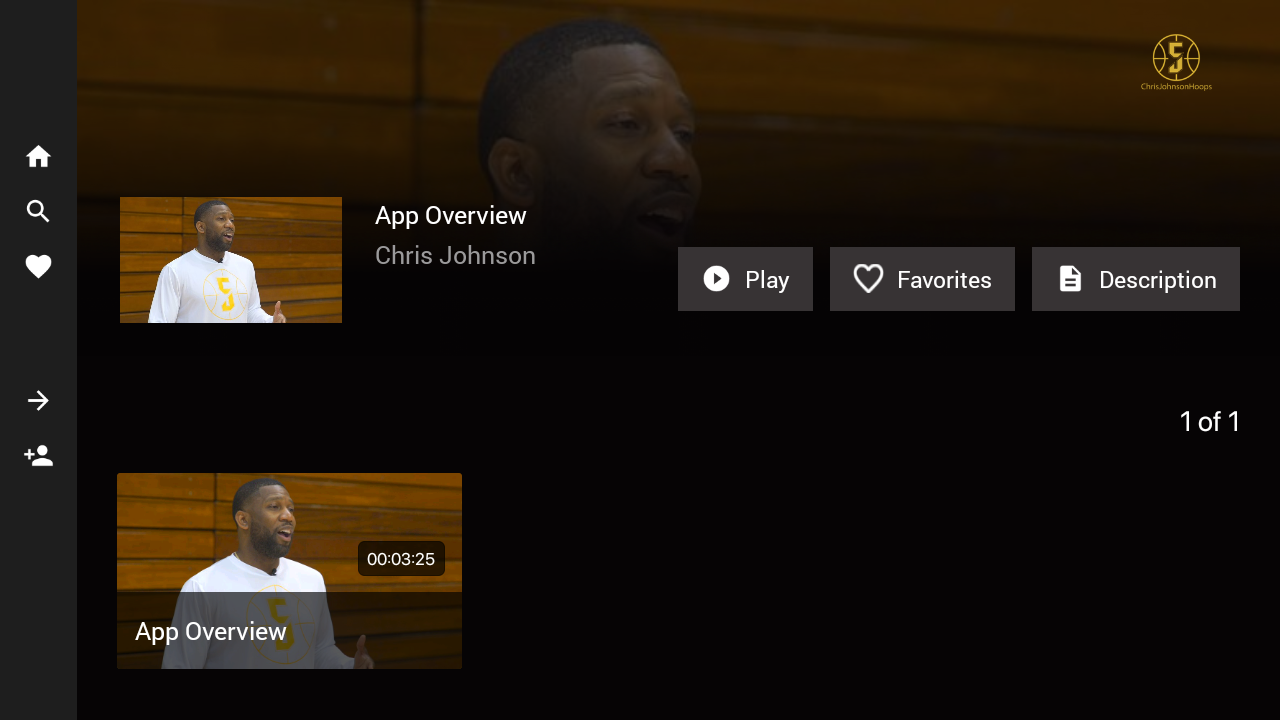This screenshot has width=1280, height=720.
Task: Click the 00:03:25 duration badge
Action: [x=401, y=559]
